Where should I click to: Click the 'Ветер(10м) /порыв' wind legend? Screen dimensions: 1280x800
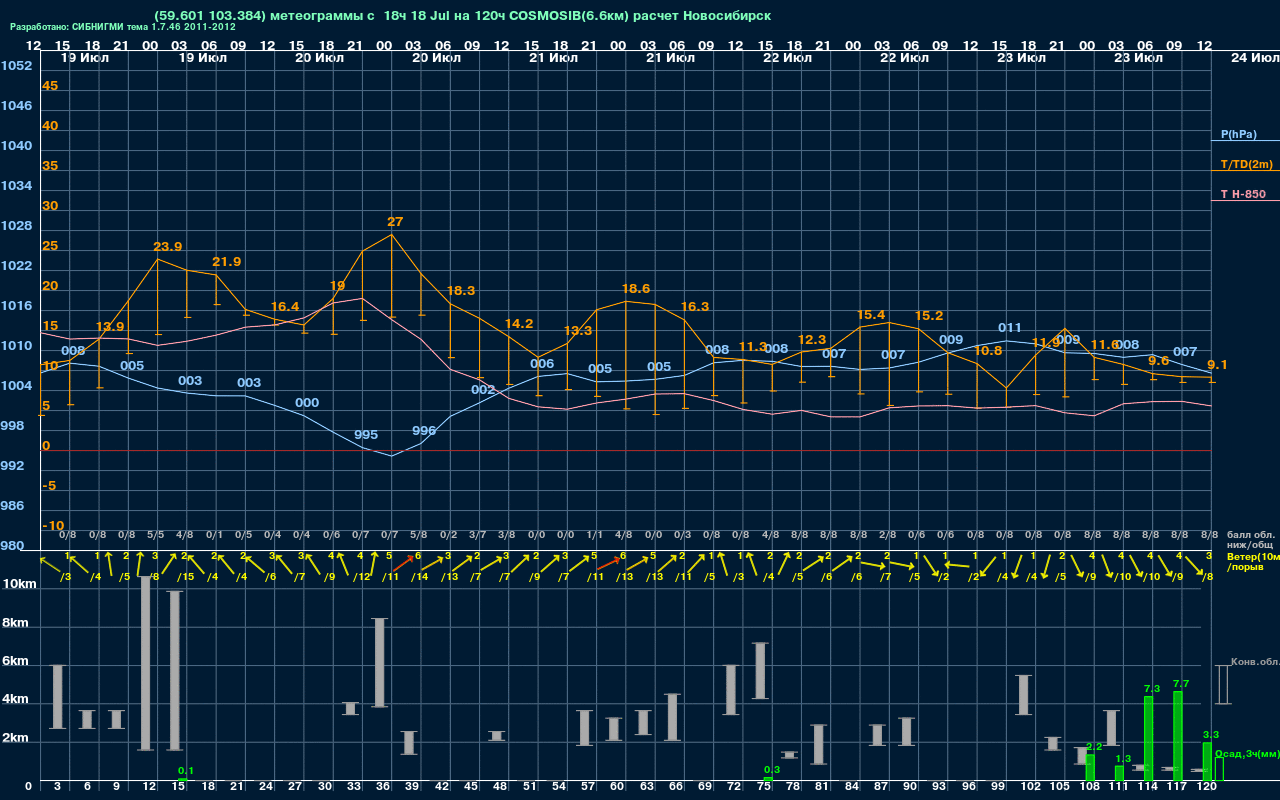click(1252, 561)
